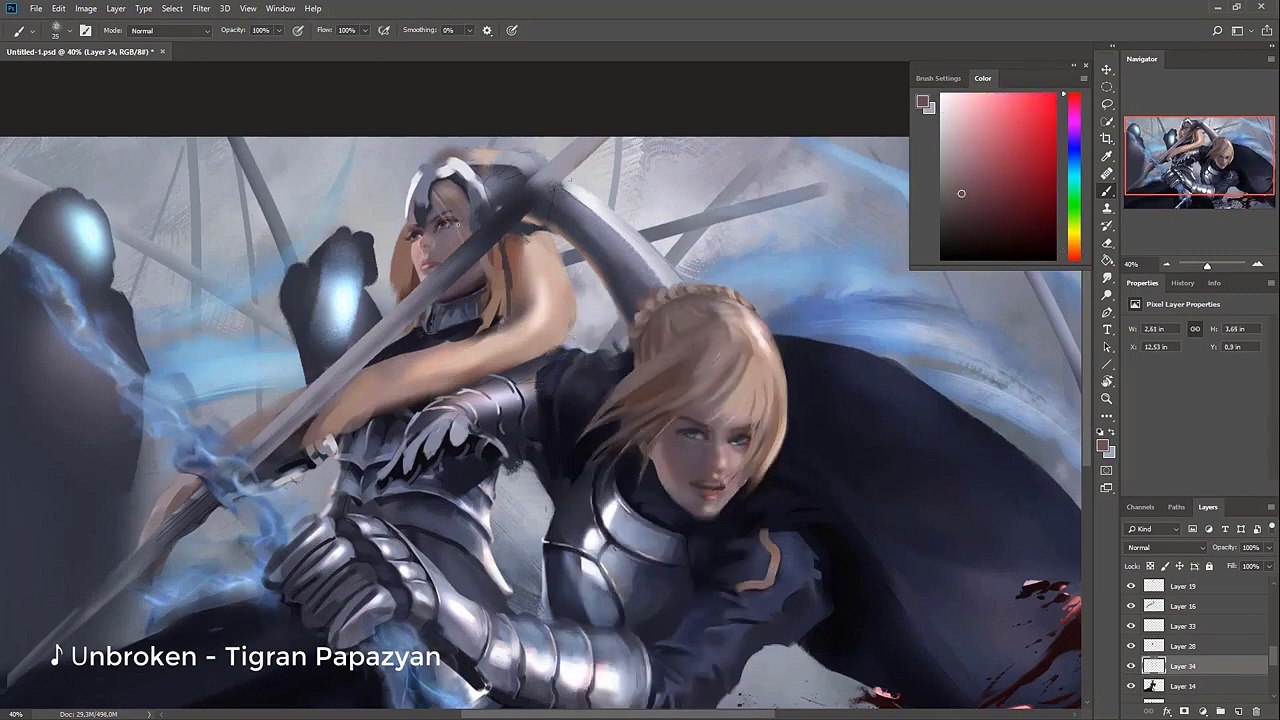The width and height of the screenshot is (1280, 720).
Task: Select the Rotate View hand tool
Action: coord(1107,381)
